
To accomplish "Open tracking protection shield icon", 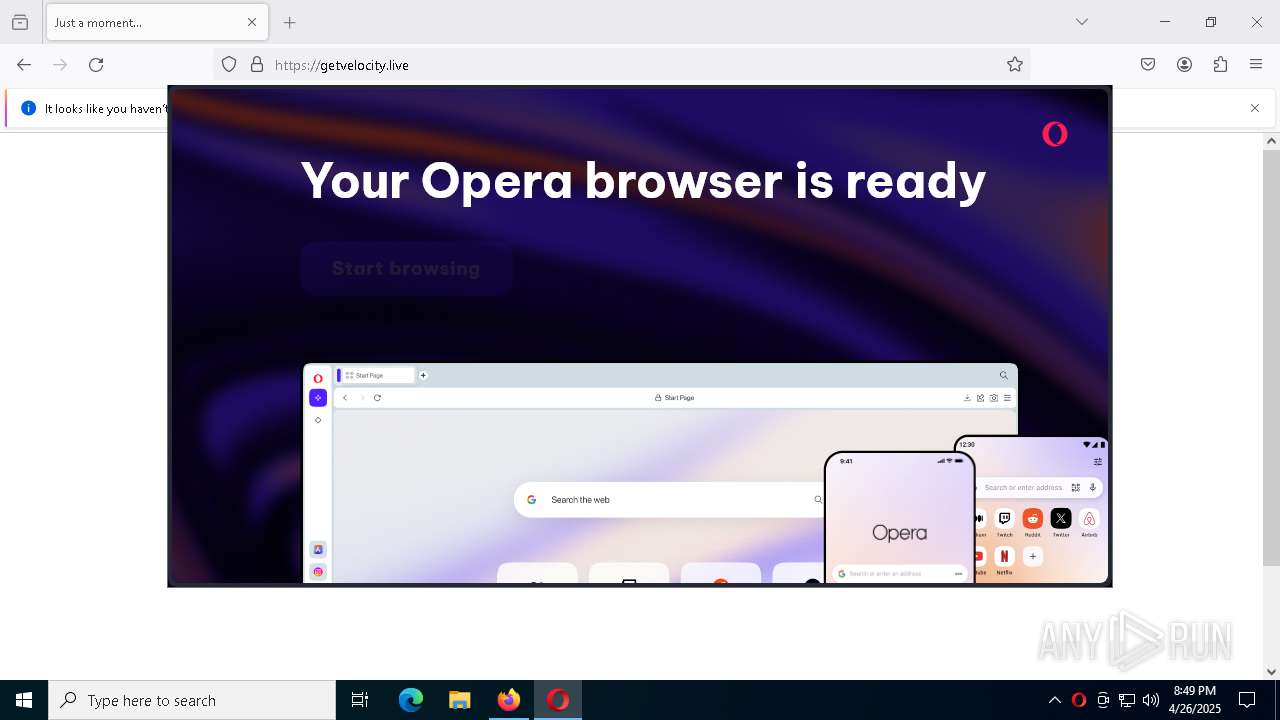I will point(229,65).
